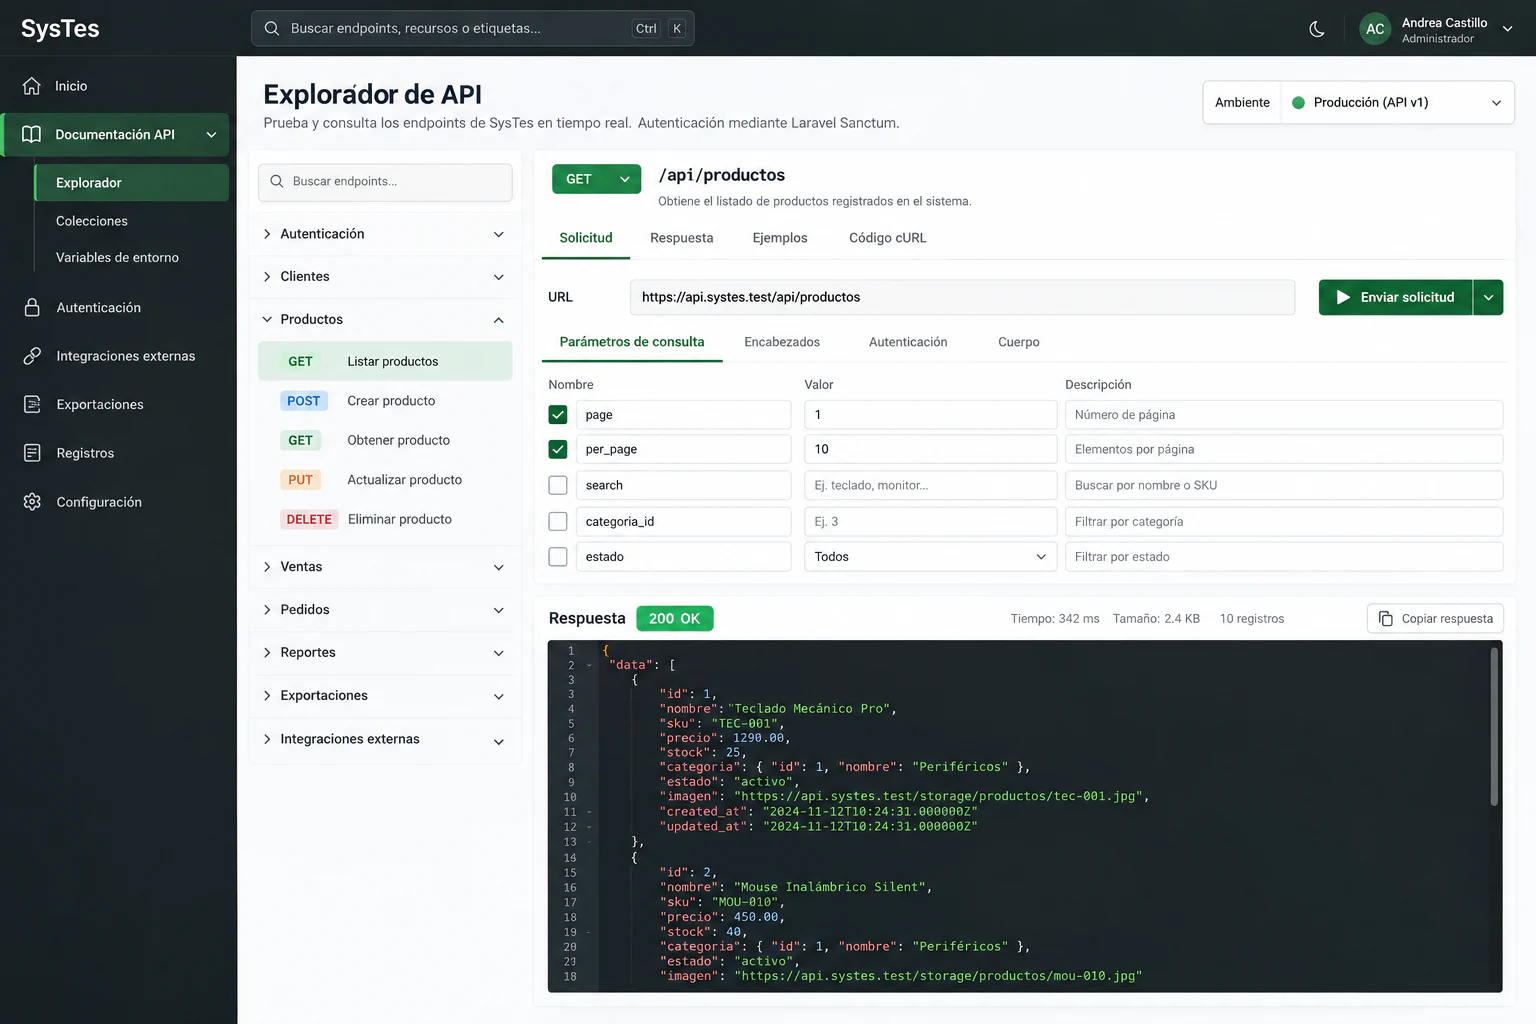
Task: Click the play icon on Enviar solicitud
Action: point(1343,297)
